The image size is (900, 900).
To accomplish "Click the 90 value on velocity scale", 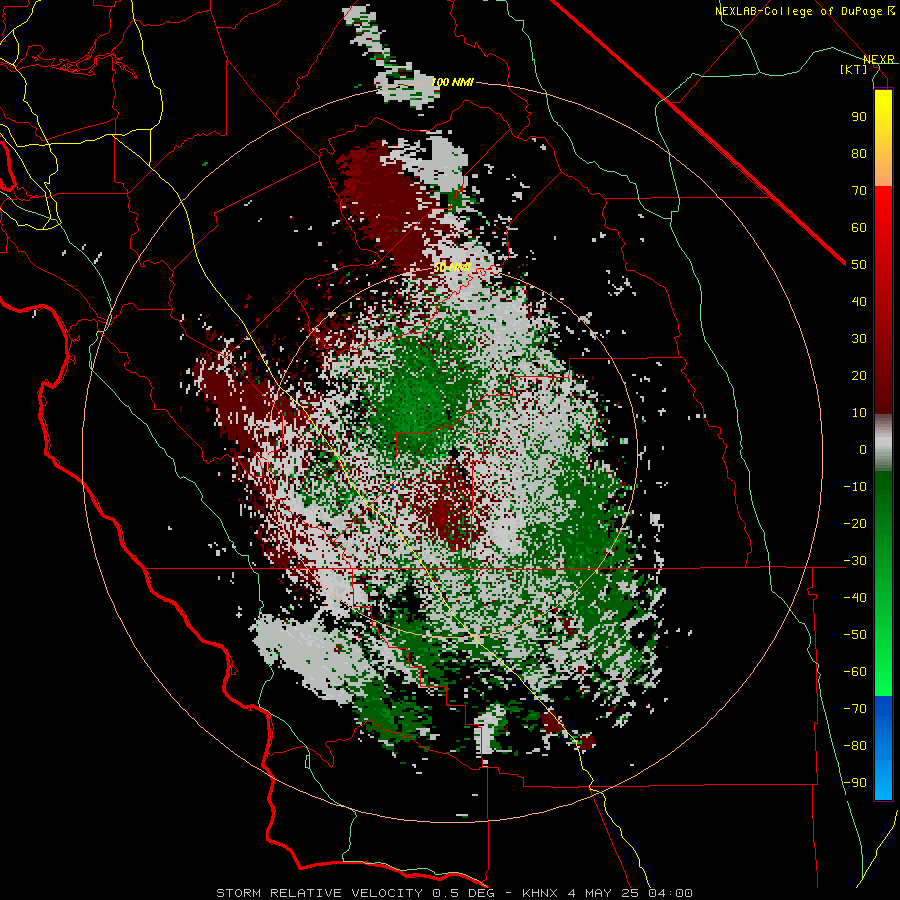I will 859,117.
